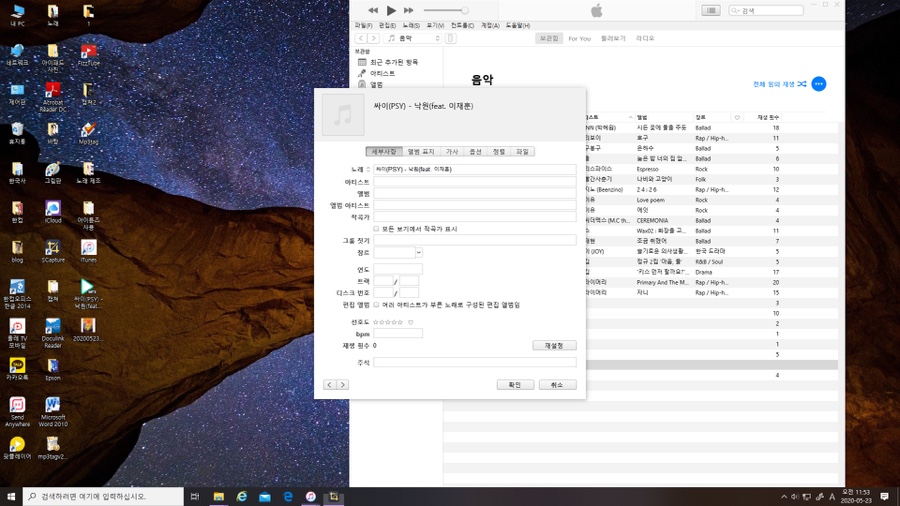
Task: Select 최근 추가된 항목 in sidebar
Action: [x=394, y=62]
